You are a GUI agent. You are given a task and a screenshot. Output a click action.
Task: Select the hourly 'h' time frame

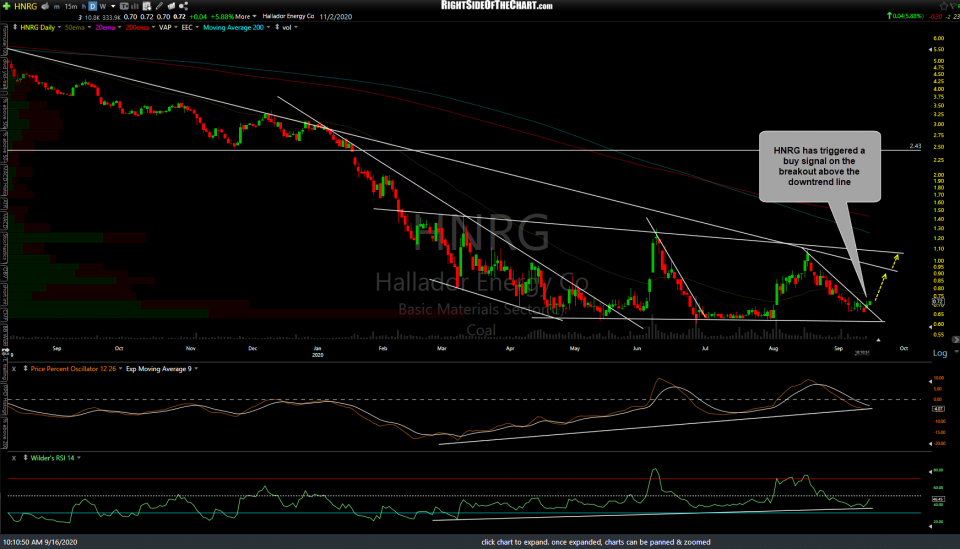tap(83, 7)
